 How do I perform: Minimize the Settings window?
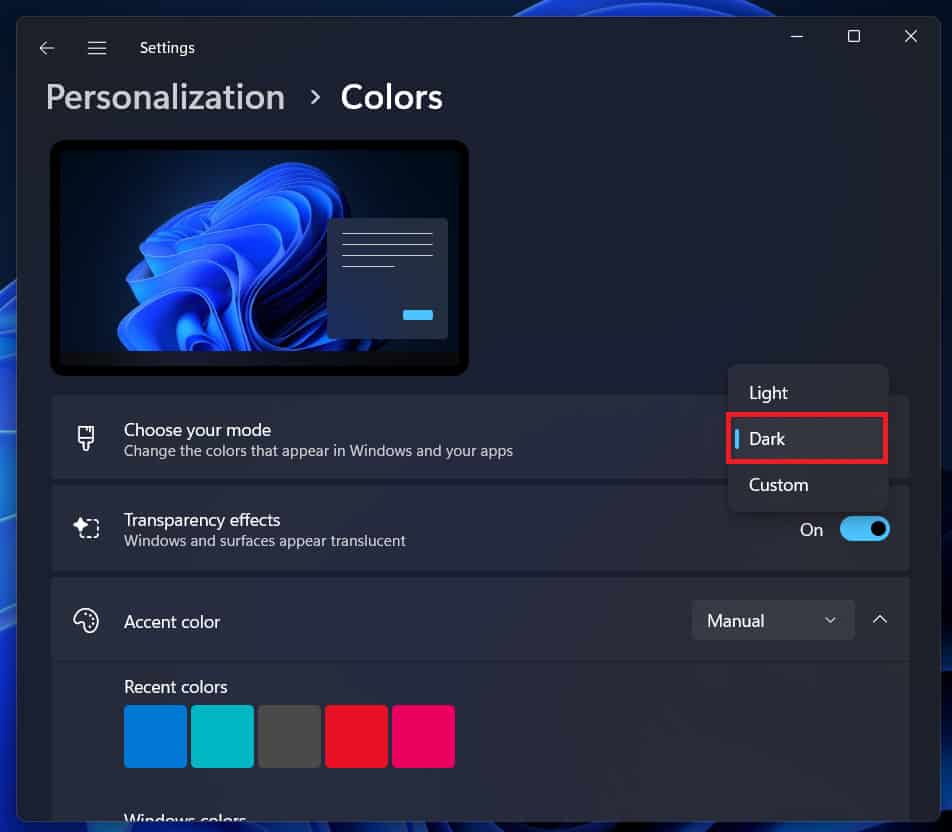(x=796, y=37)
